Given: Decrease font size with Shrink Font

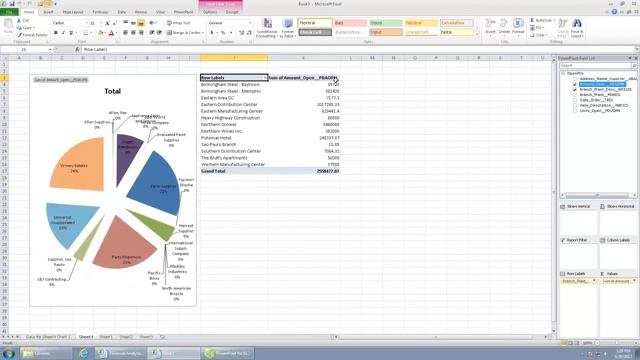Looking at the screenshot, I should 115,23.
